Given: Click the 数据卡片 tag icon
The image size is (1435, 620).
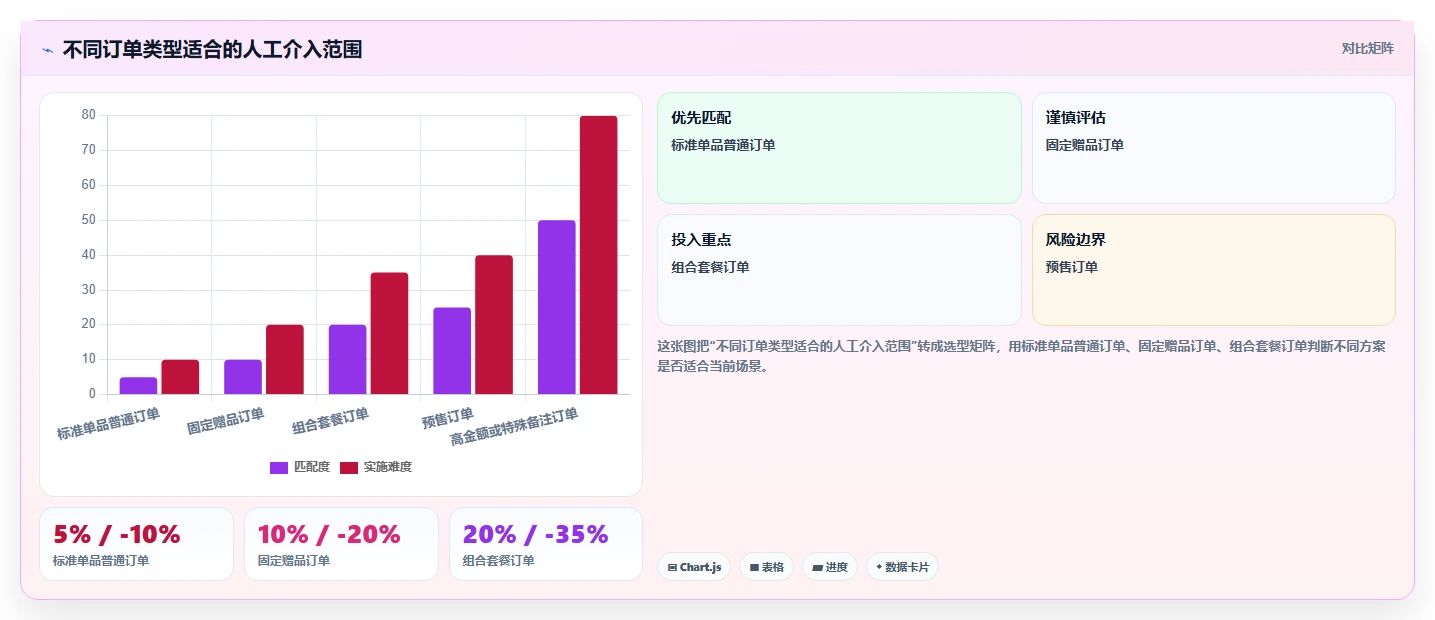Looking at the screenshot, I should click(x=879, y=567).
